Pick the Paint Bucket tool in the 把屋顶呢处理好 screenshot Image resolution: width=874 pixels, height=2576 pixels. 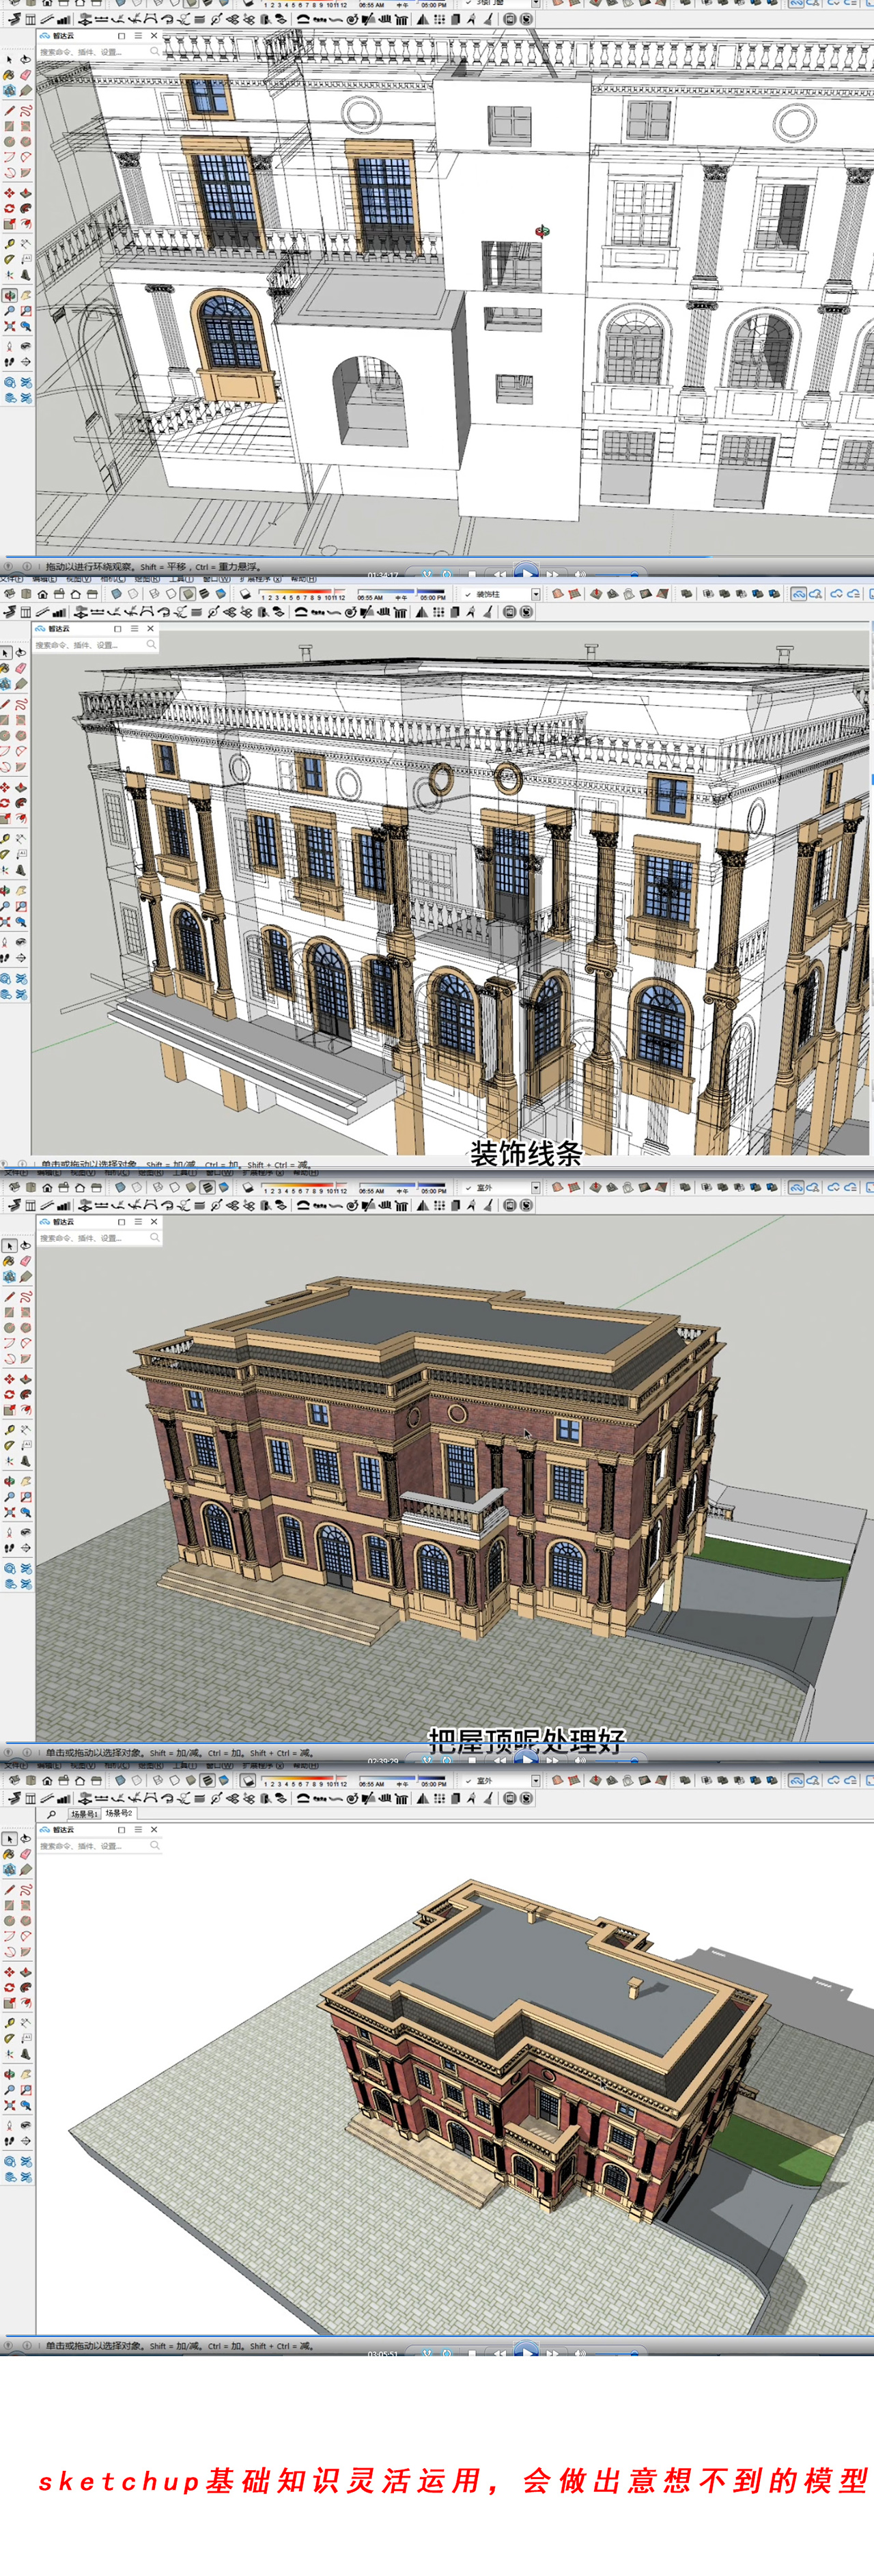[9, 1262]
